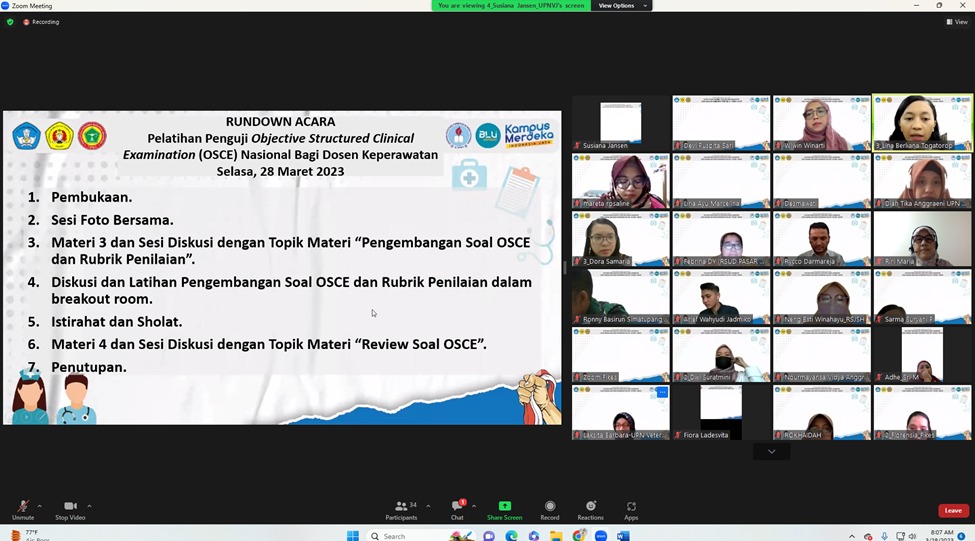Unmute the microphone
Viewport: 975px width, 541px height.
pos(22,508)
